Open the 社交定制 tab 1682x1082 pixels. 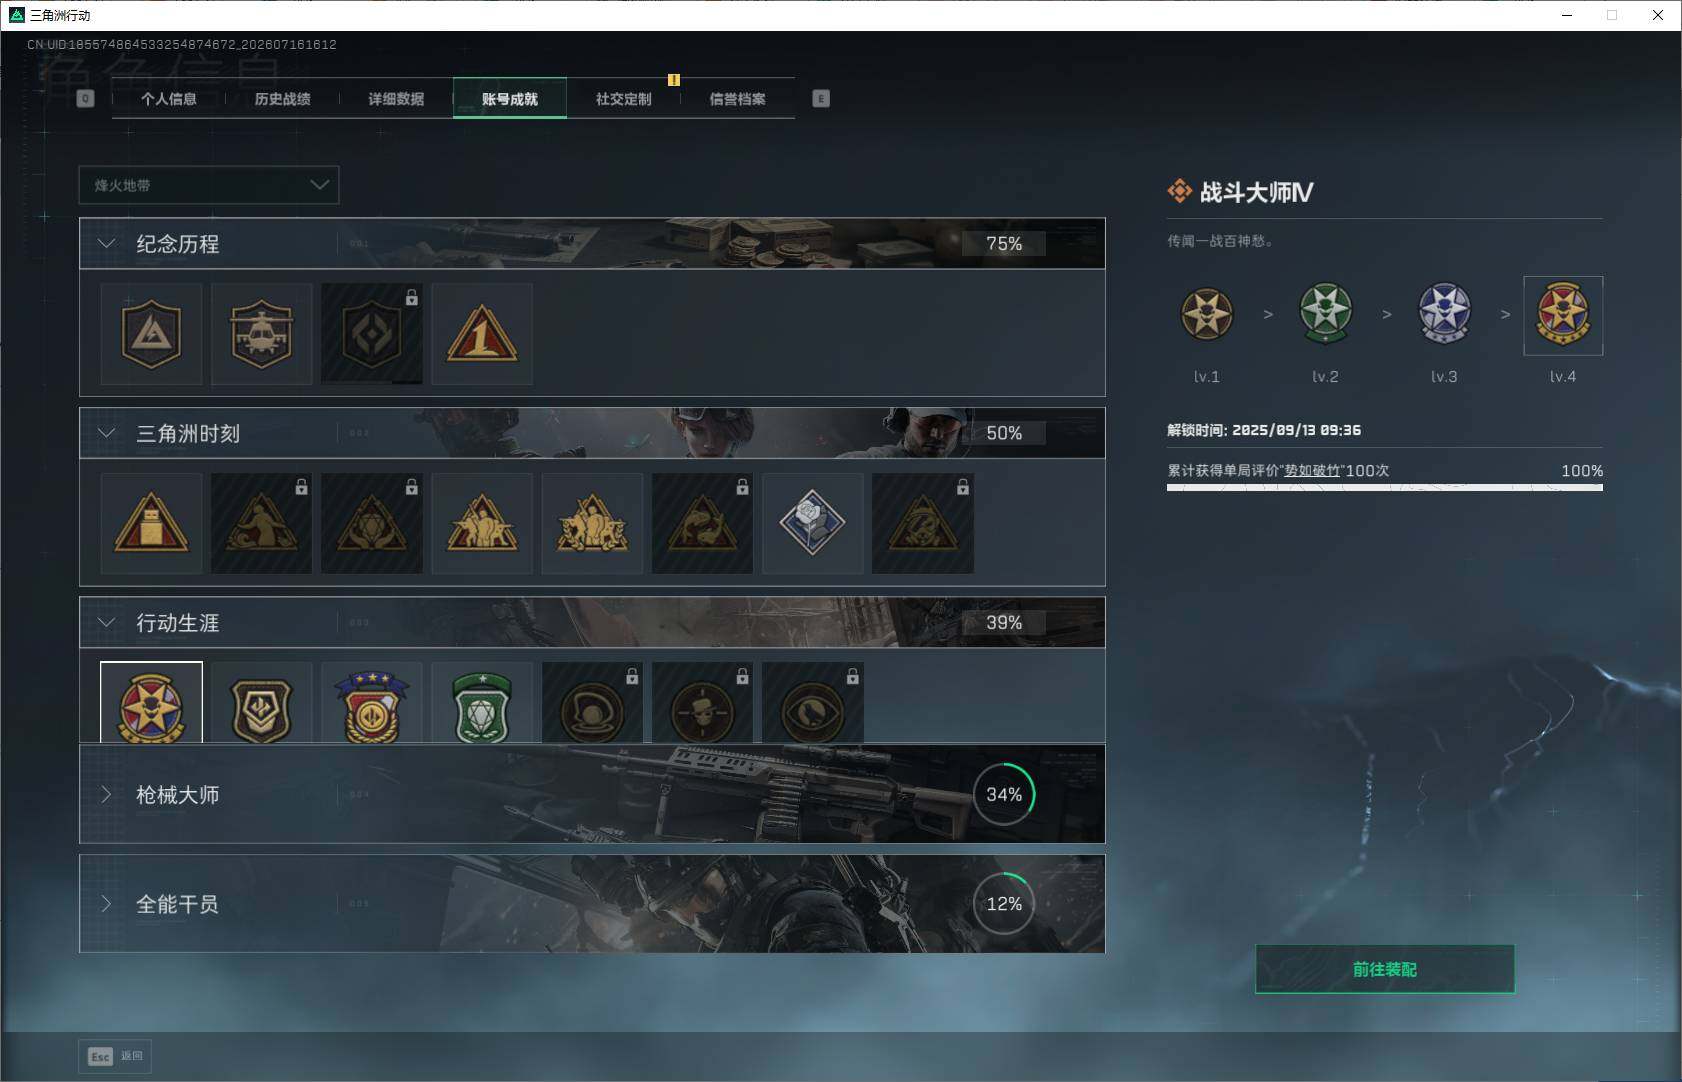pos(624,98)
